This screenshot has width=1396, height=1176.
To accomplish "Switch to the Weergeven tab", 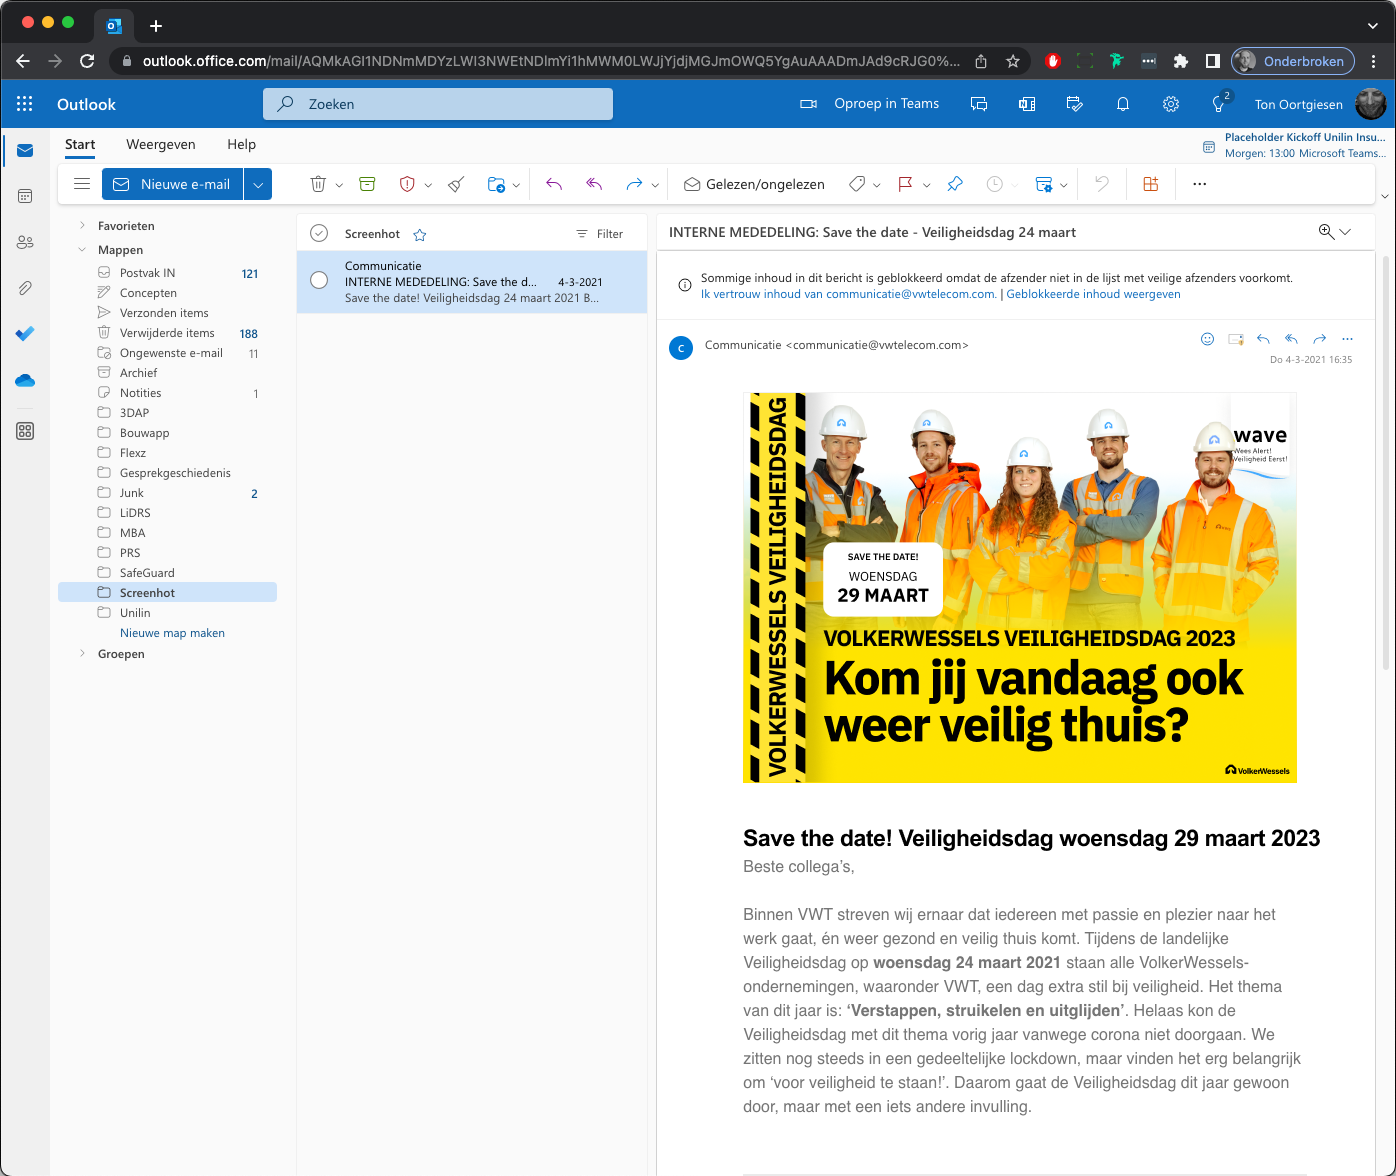I will click(x=161, y=144).
